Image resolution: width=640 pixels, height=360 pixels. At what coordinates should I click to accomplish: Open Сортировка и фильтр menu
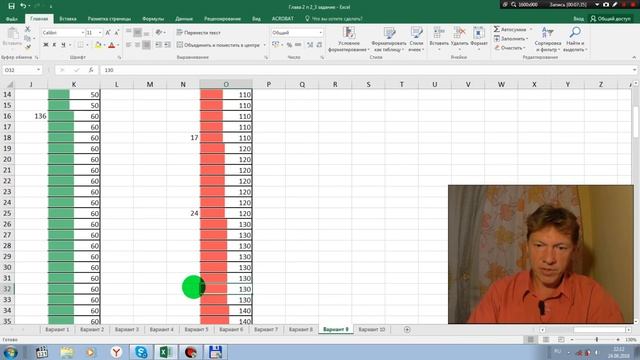coord(548,40)
